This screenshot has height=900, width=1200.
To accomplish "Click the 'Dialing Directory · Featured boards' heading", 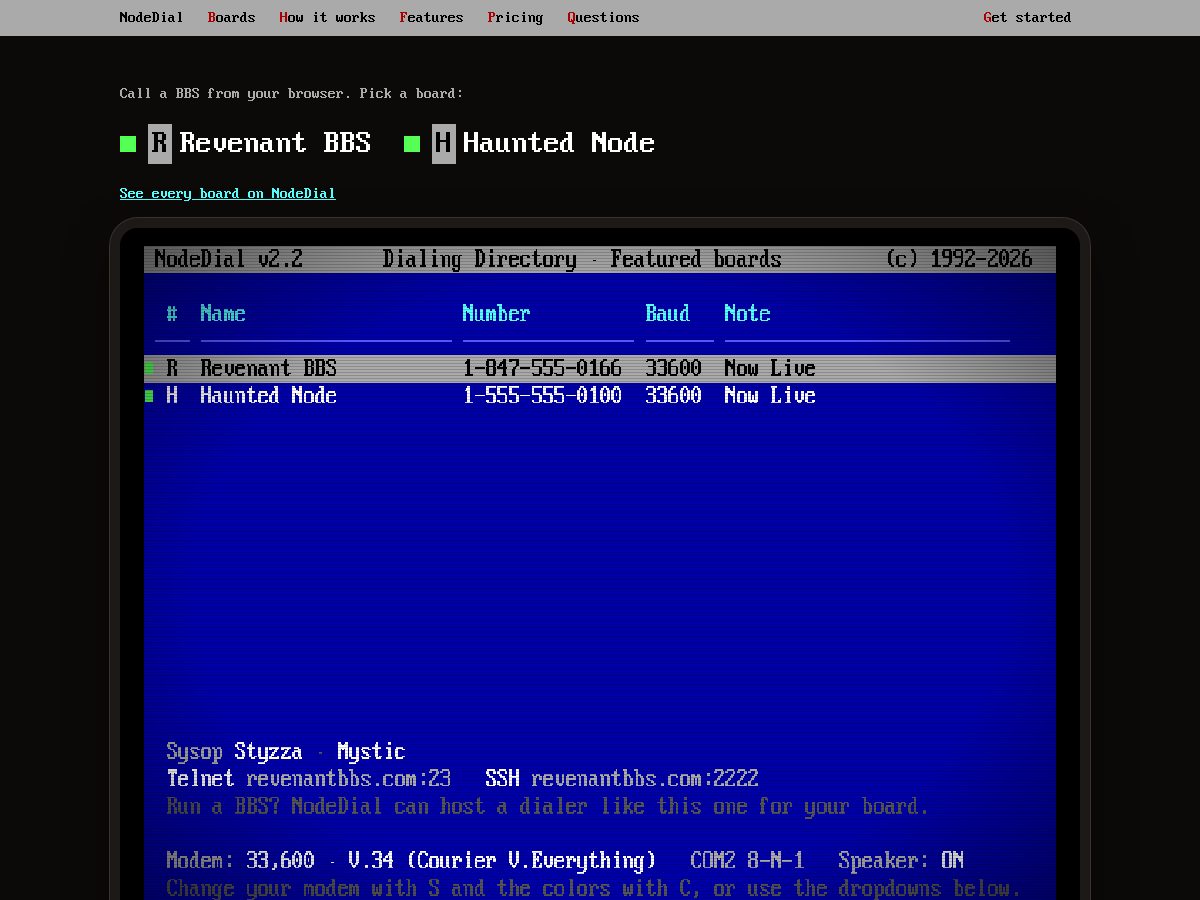I will click(582, 260).
